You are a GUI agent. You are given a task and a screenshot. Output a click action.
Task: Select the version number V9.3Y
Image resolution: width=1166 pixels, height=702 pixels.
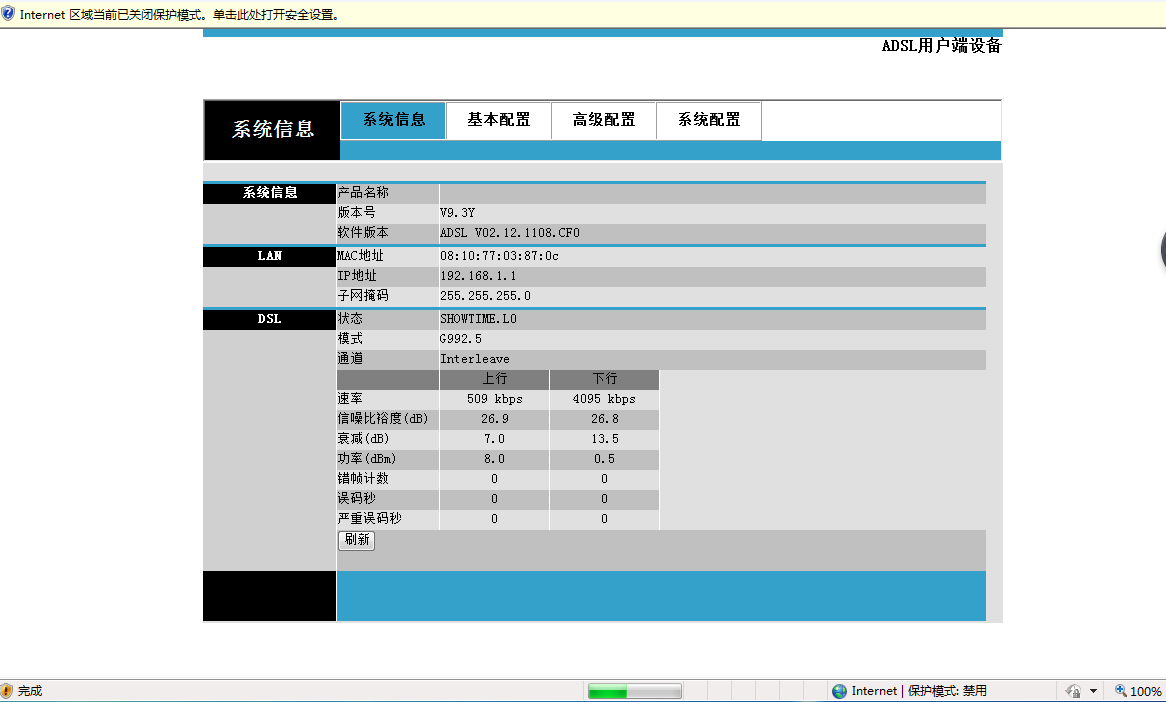pos(457,213)
